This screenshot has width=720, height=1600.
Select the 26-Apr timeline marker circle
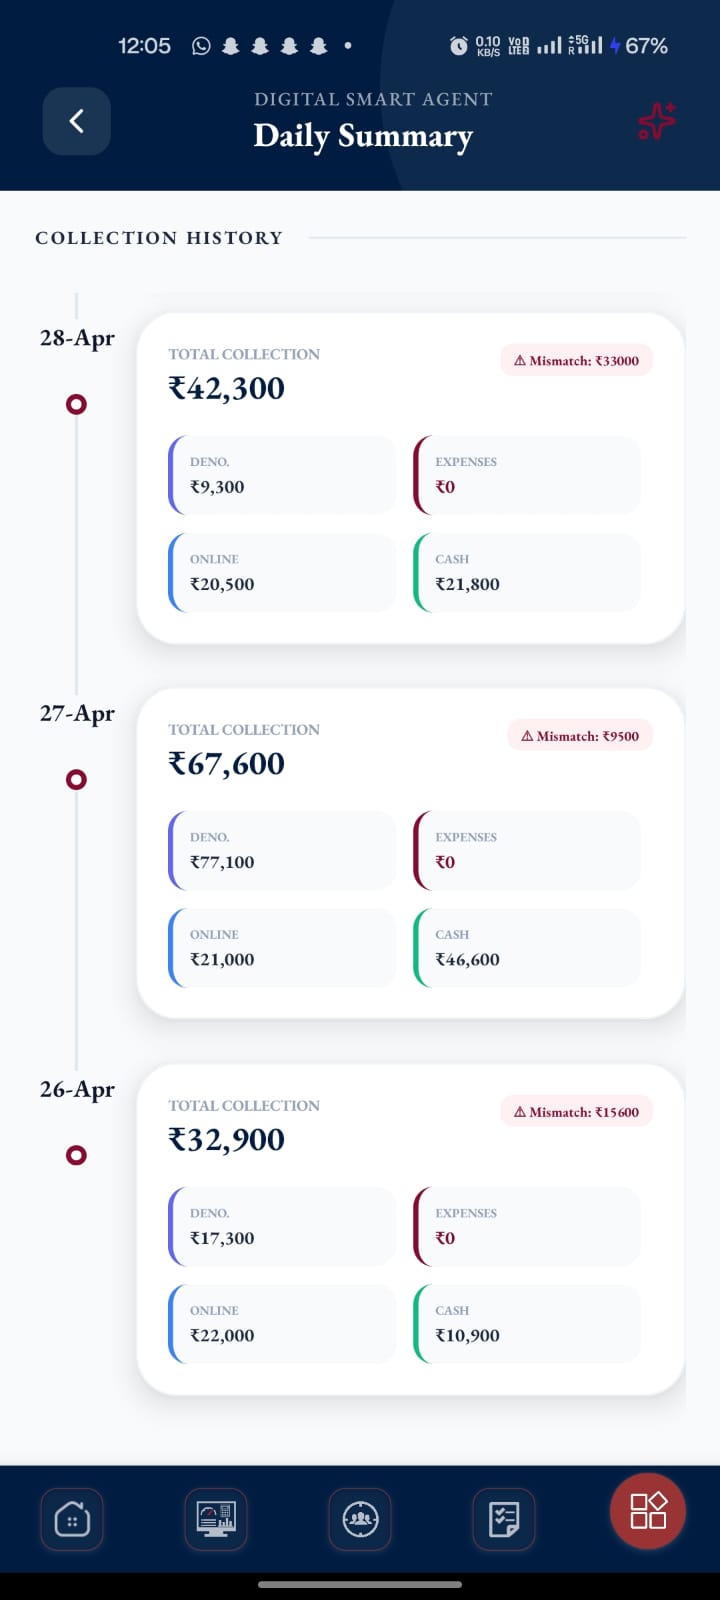point(76,1155)
